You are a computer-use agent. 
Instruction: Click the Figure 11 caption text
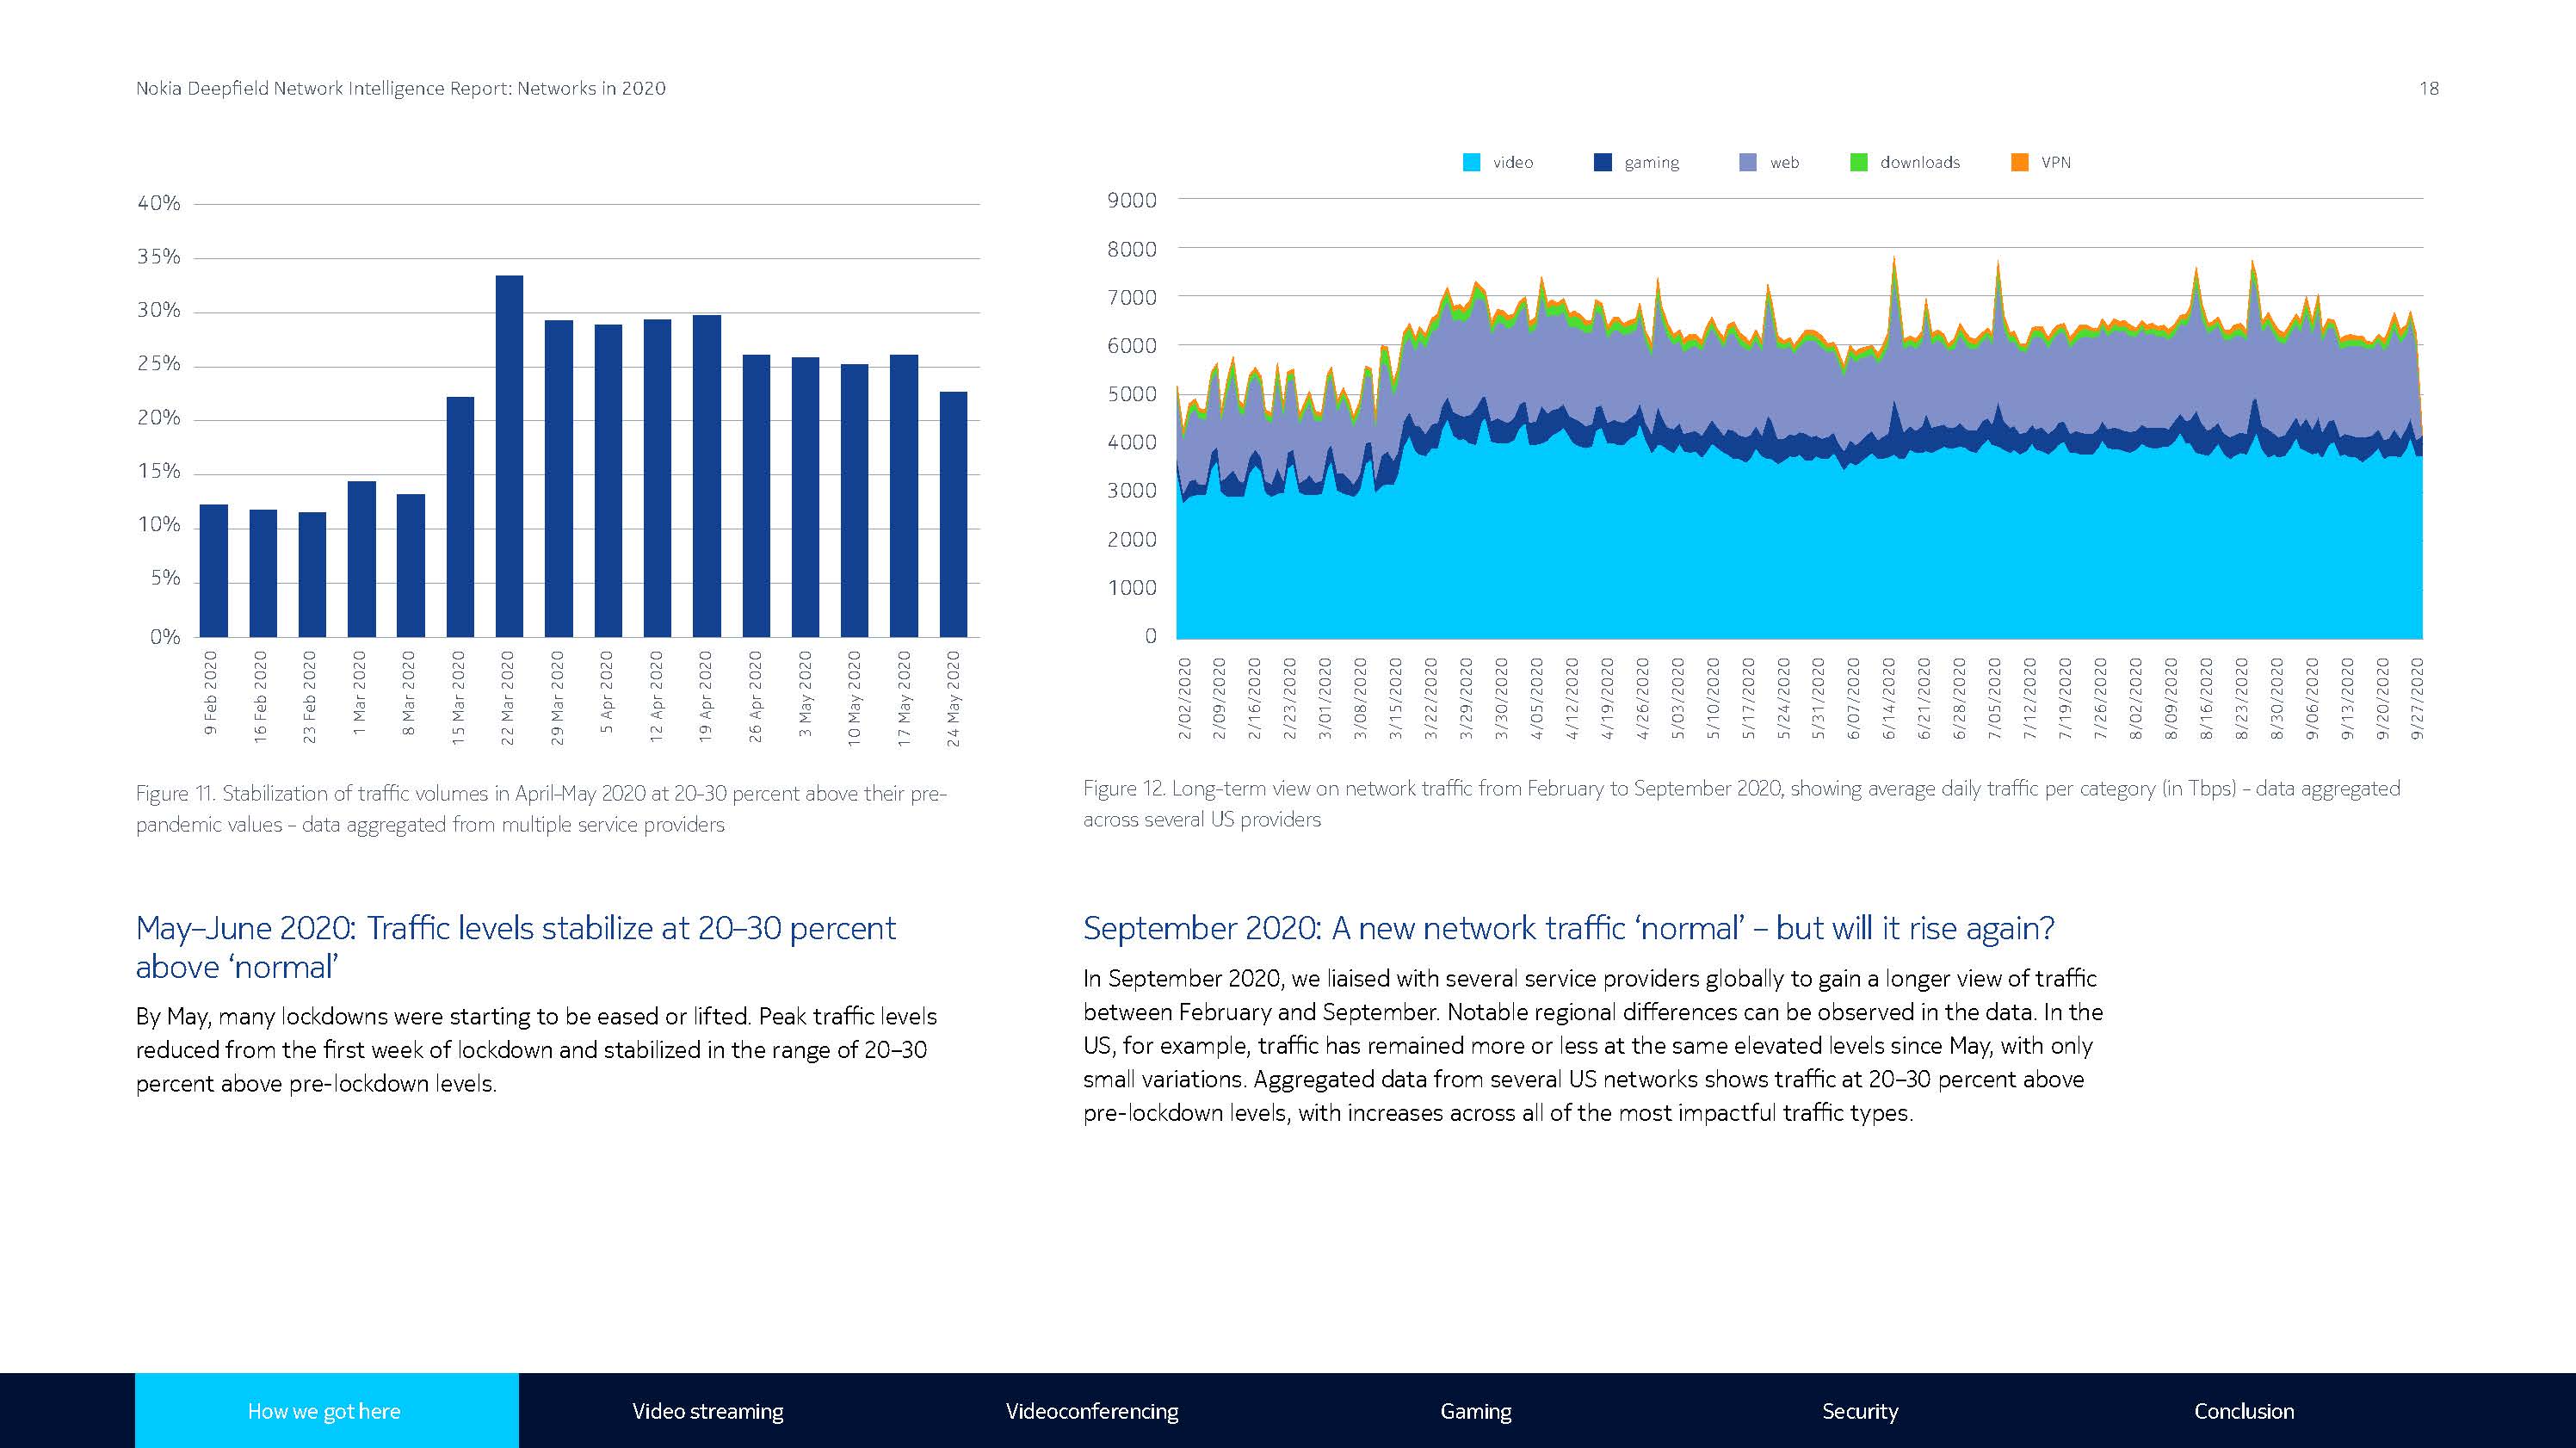(x=540, y=808)
